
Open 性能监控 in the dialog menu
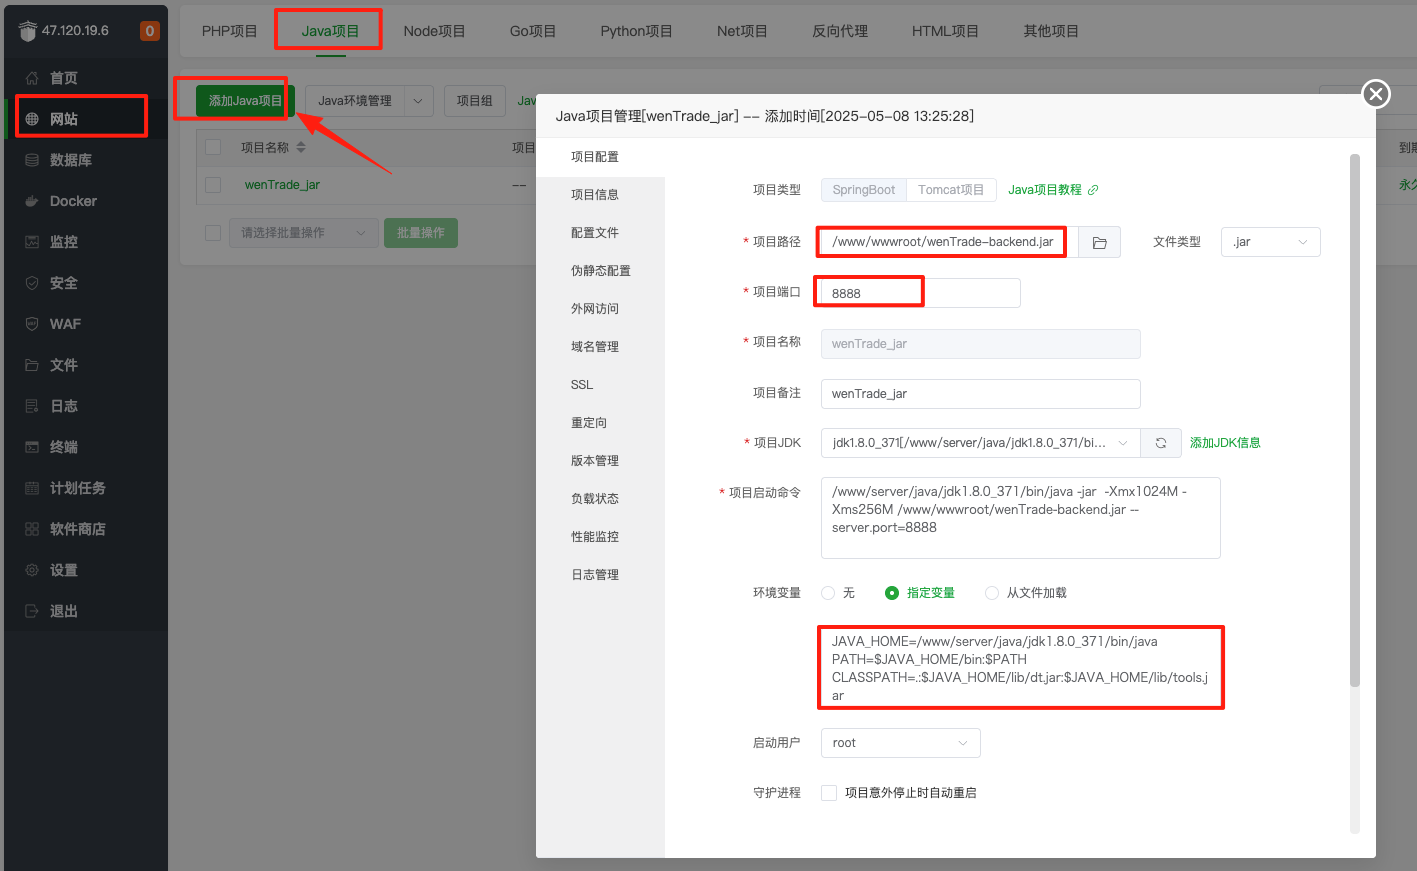click(600, 537)
